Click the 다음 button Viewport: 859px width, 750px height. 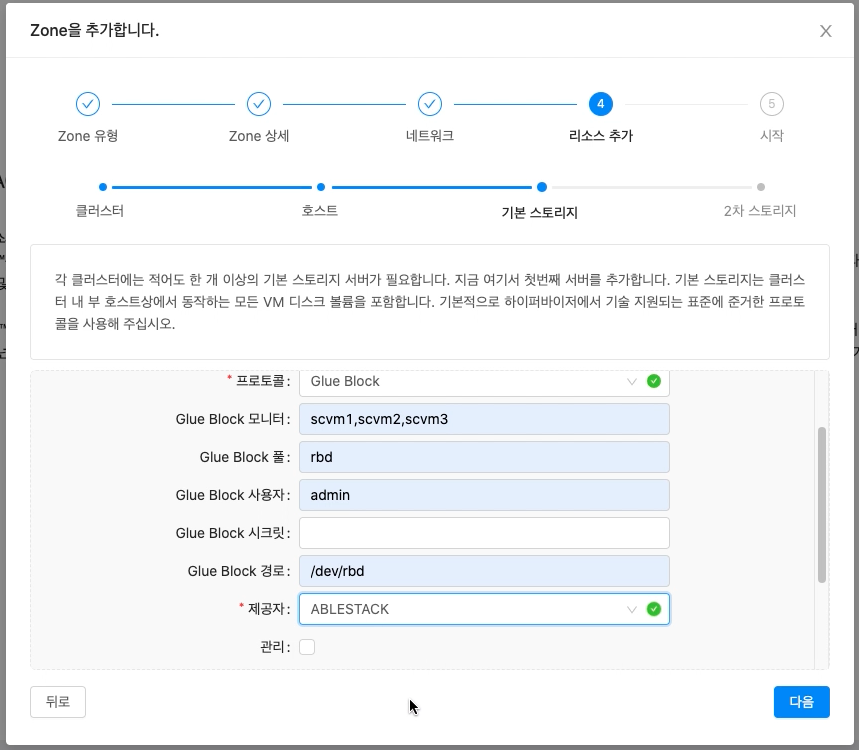pos(801,701)
